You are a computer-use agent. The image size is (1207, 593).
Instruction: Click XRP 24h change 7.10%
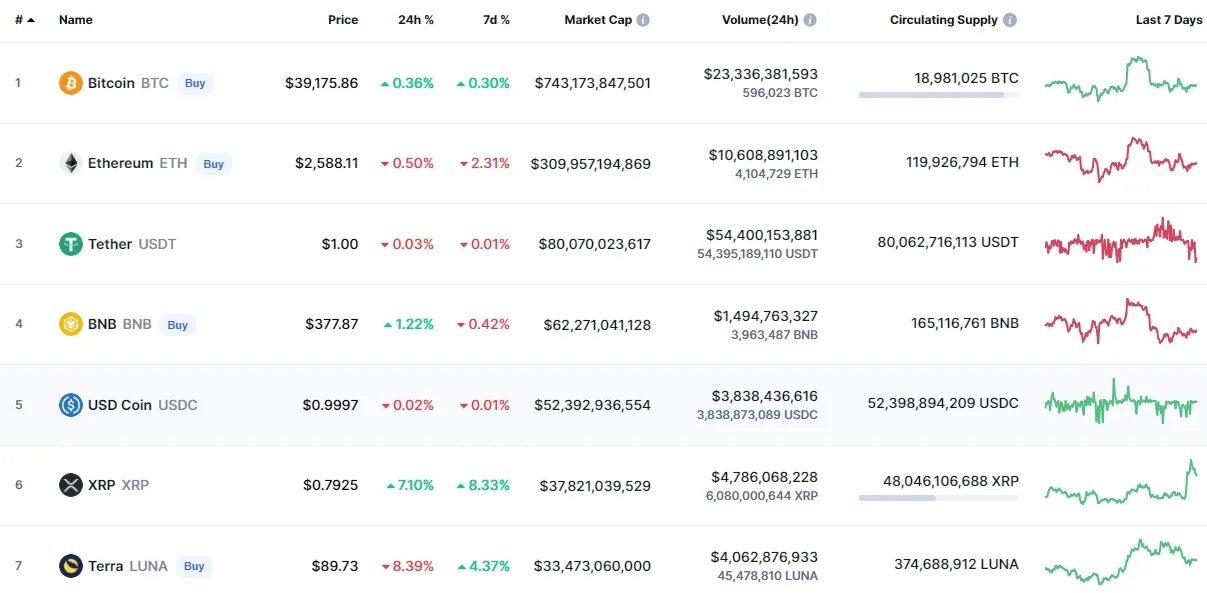[410, 485]
